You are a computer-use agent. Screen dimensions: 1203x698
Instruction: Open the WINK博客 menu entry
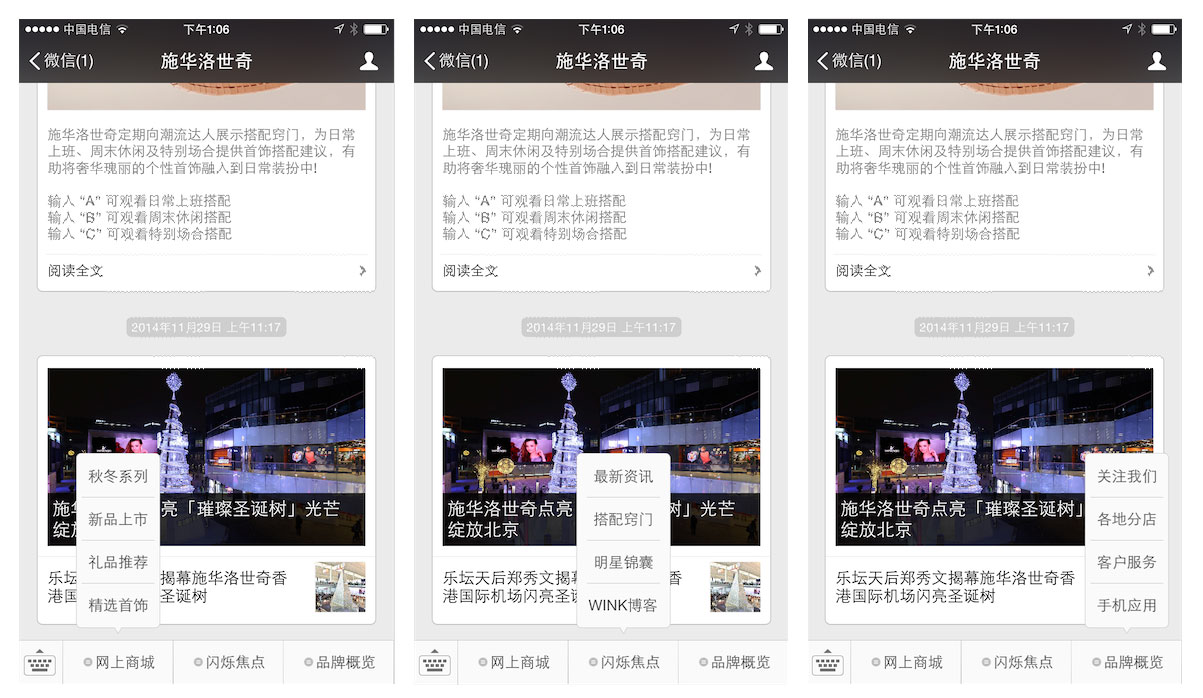623,605
